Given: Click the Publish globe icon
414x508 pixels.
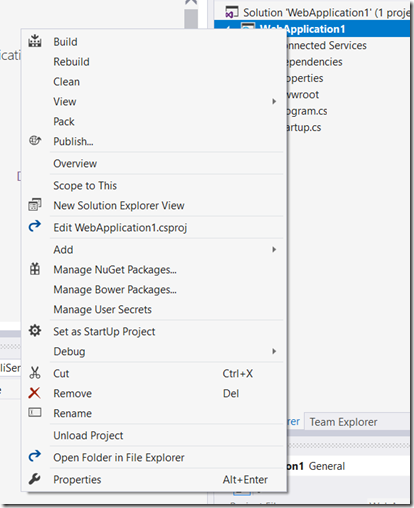Looking at the screenshot, I should [35, 141].
